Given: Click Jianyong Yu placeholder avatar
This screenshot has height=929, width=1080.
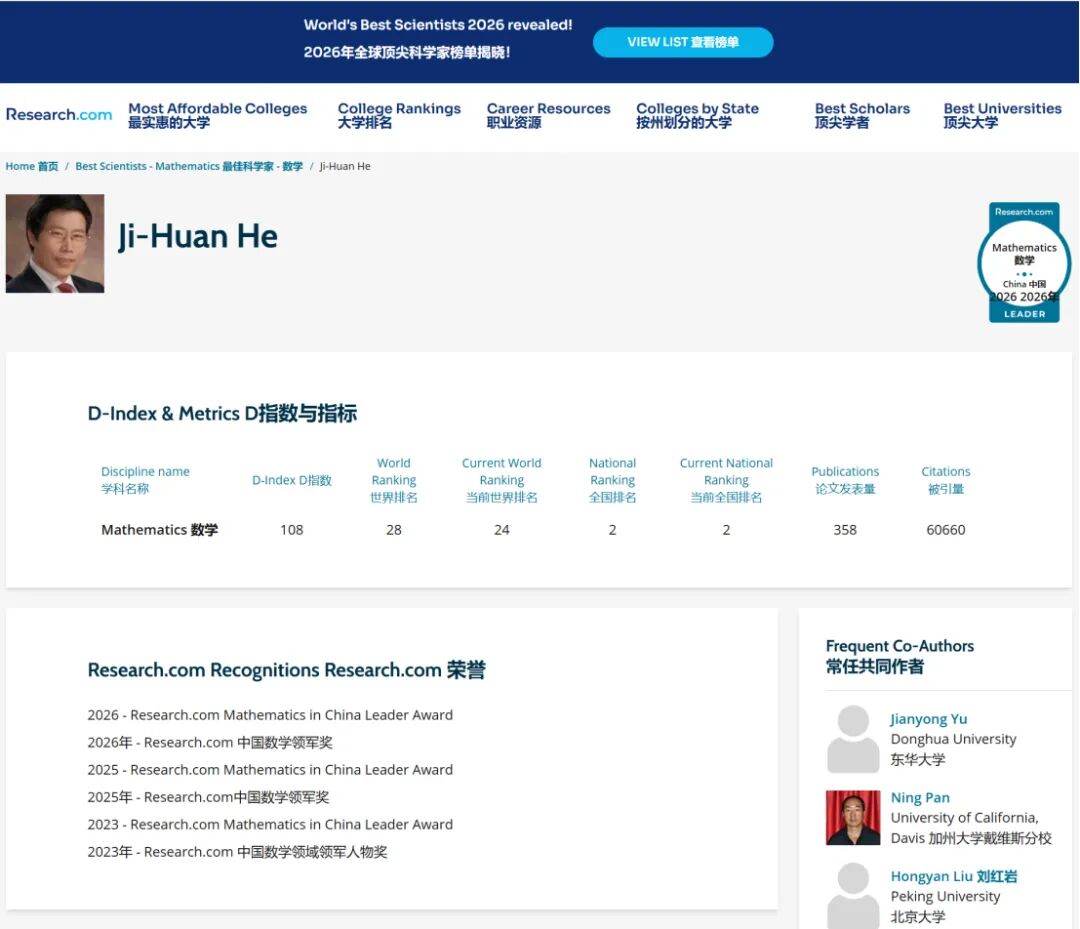Looking at the screenshot, I should (x=853, y=739).
